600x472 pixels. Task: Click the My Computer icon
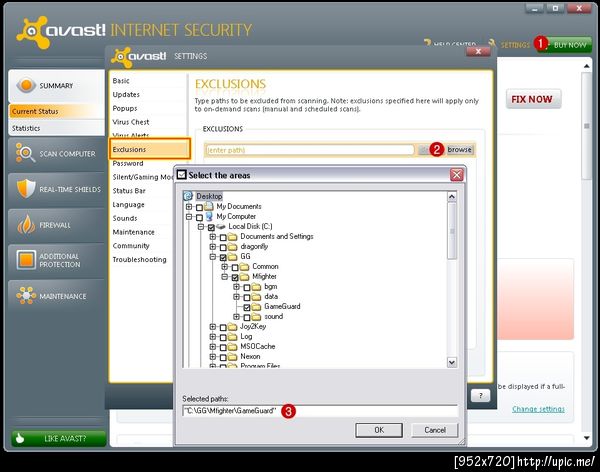pos(209,217)
